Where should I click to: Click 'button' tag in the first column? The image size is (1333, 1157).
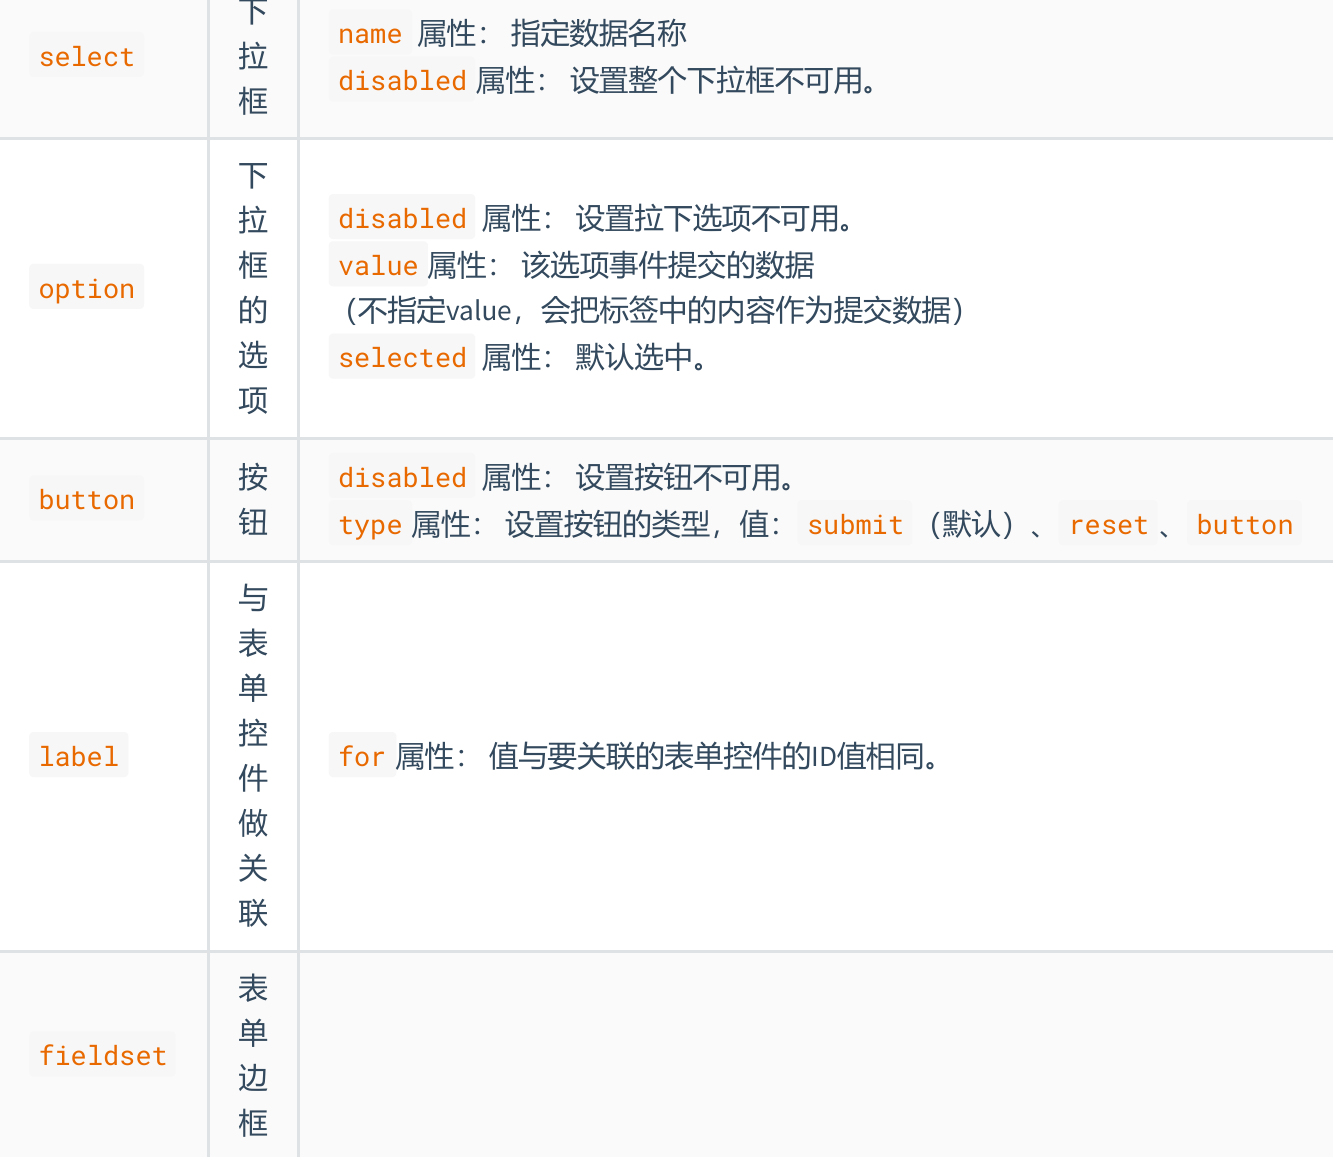tap(86, 500)
